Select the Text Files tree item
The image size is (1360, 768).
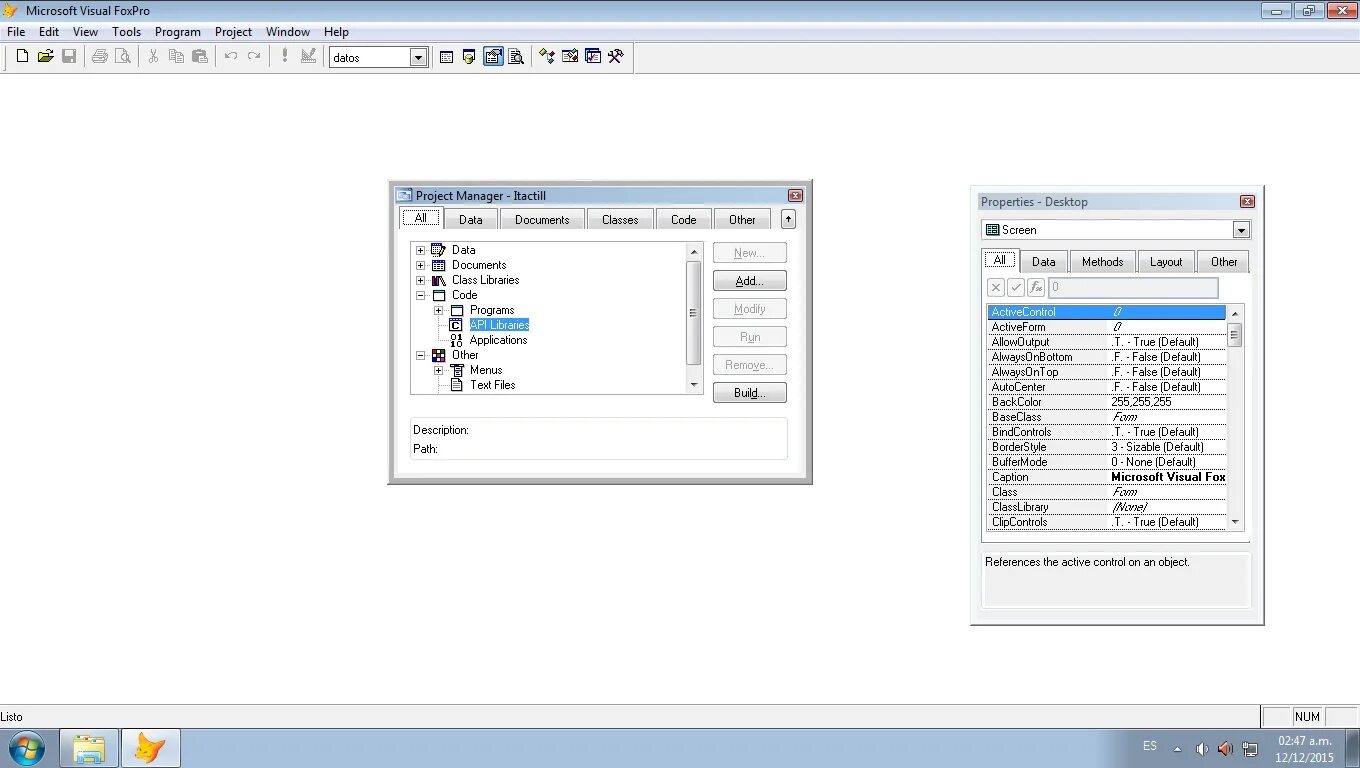pyautogui.click(x=493, y=385)
